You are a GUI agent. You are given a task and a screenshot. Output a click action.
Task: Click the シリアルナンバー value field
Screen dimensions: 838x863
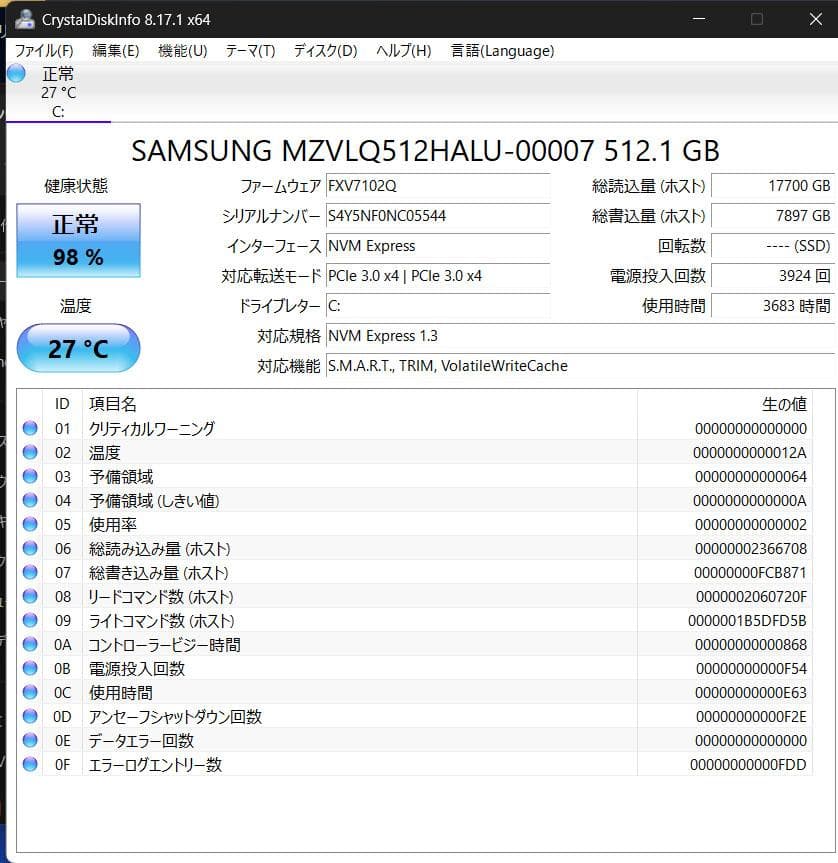pyautogui.click(x=438, y=216)
